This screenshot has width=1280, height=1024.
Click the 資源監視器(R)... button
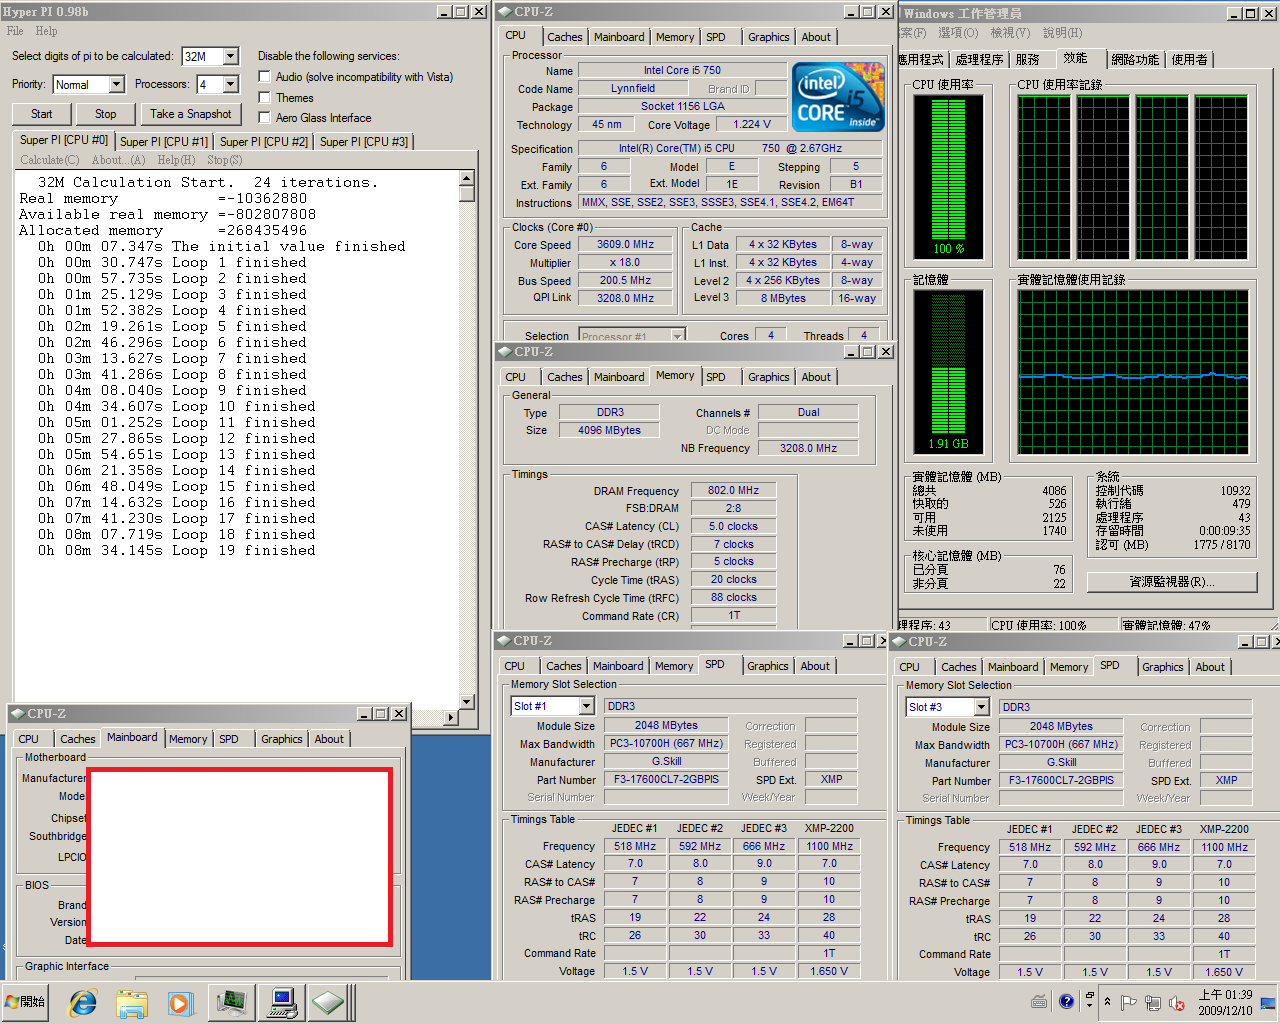point(1172,582)
